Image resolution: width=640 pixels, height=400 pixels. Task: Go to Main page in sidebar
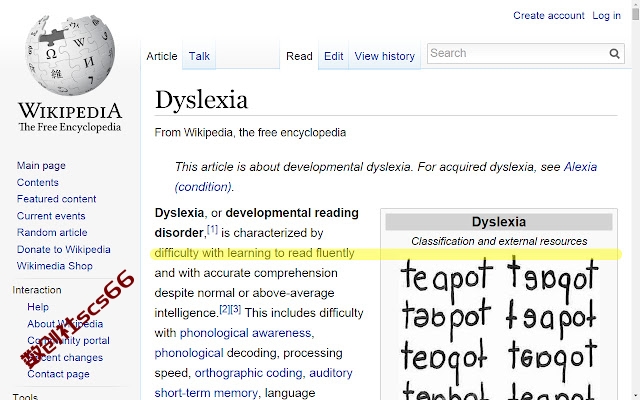click(41, 166)
